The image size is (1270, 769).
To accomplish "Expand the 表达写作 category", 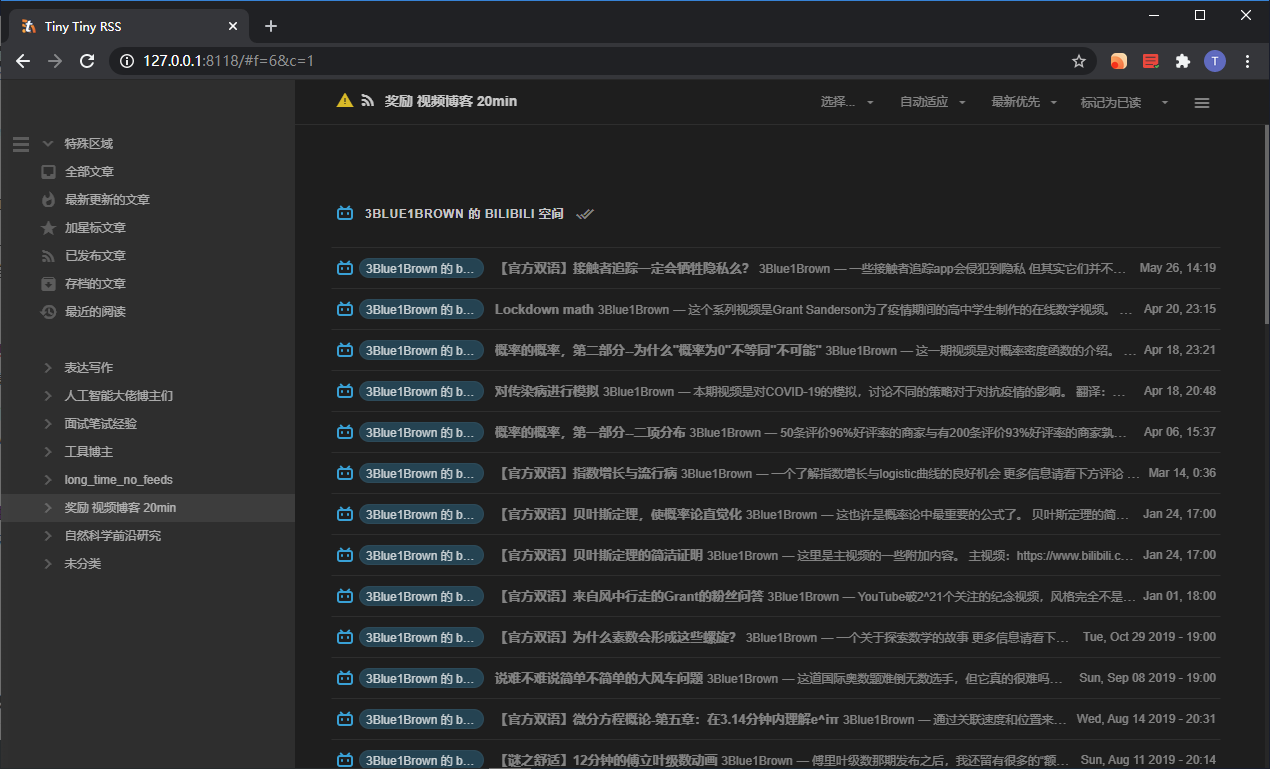I will [x=48, y=368].
